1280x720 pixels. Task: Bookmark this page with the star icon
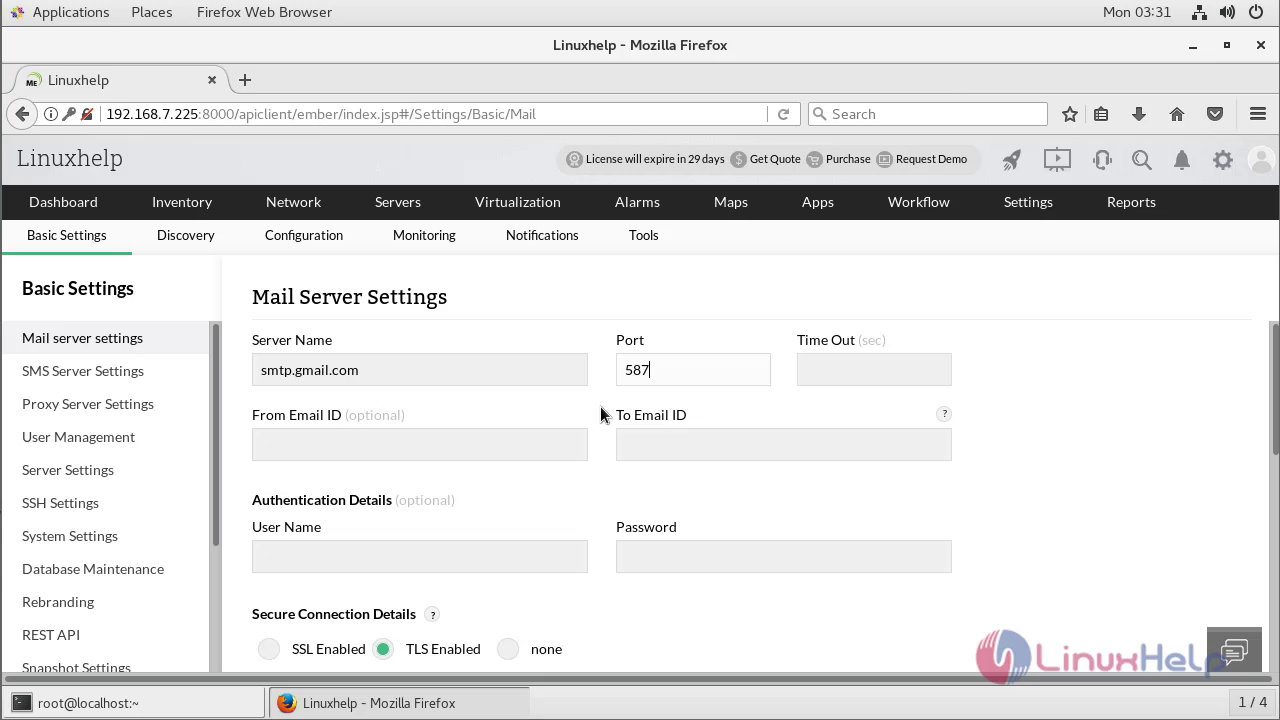point(1070,114)
